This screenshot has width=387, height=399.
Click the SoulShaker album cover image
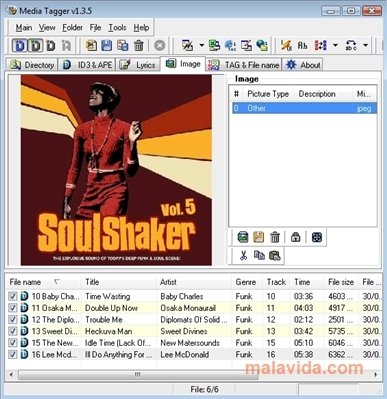pos(116,170)
